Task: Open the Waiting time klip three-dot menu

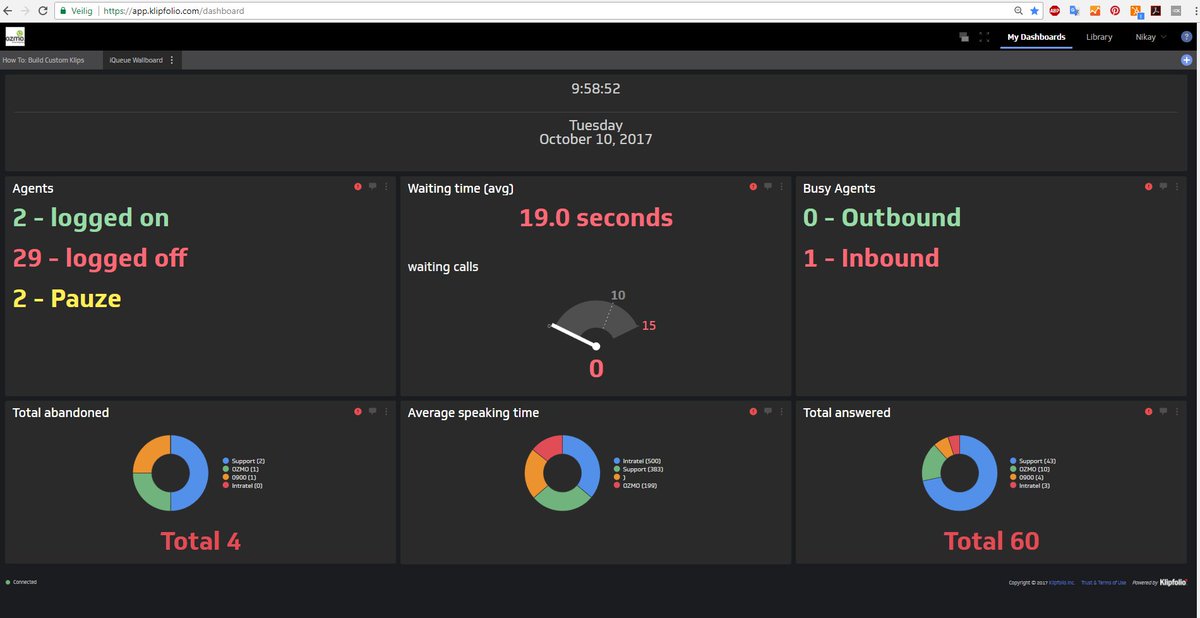Action: [x=782, y=186]
